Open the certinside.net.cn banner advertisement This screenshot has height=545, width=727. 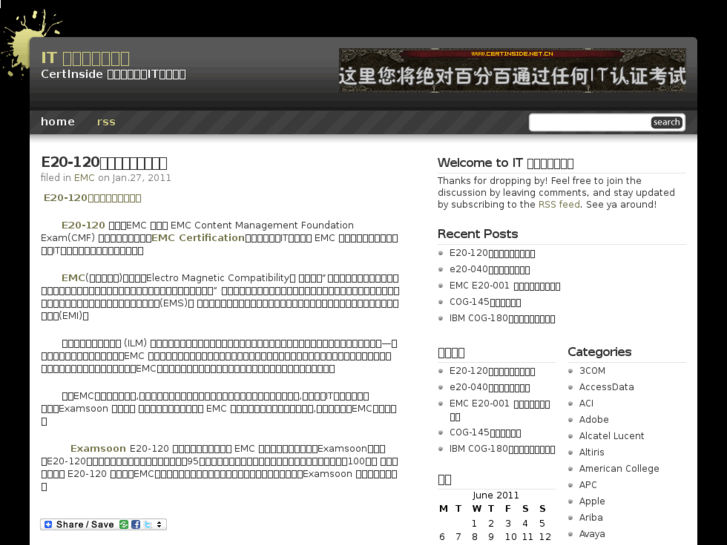click(512, 70)
